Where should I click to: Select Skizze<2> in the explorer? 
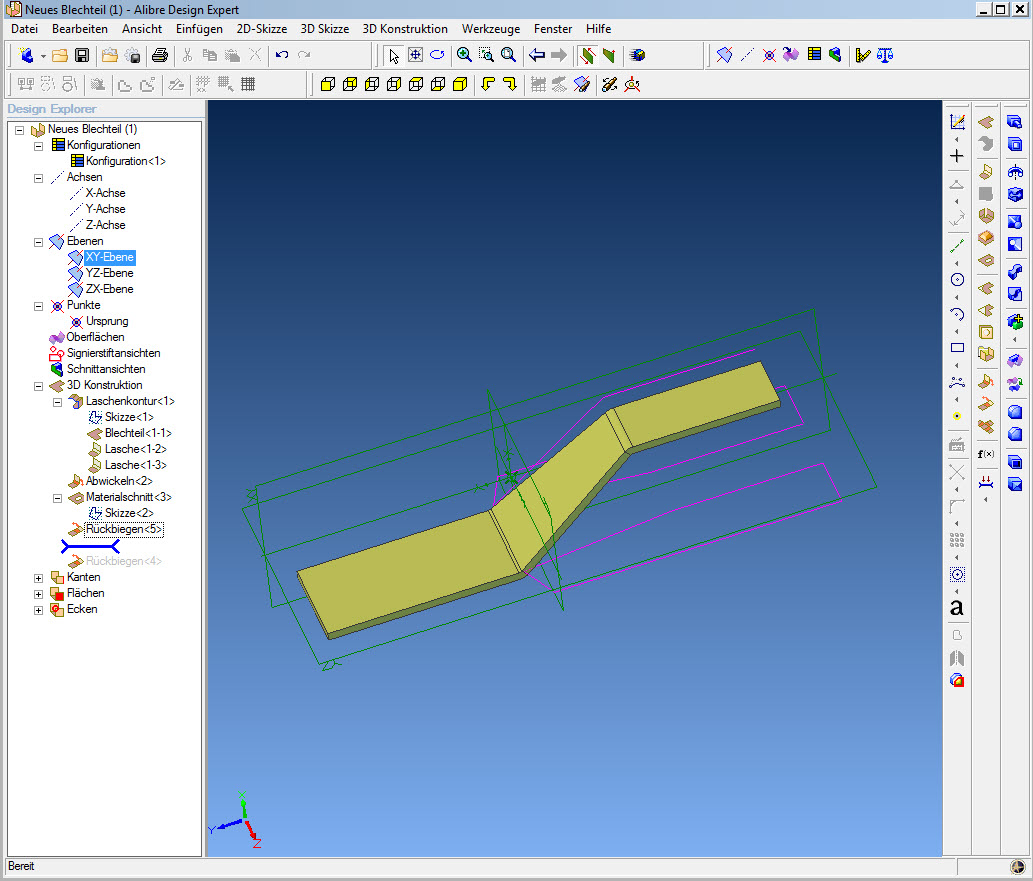(x=129, y=513)
